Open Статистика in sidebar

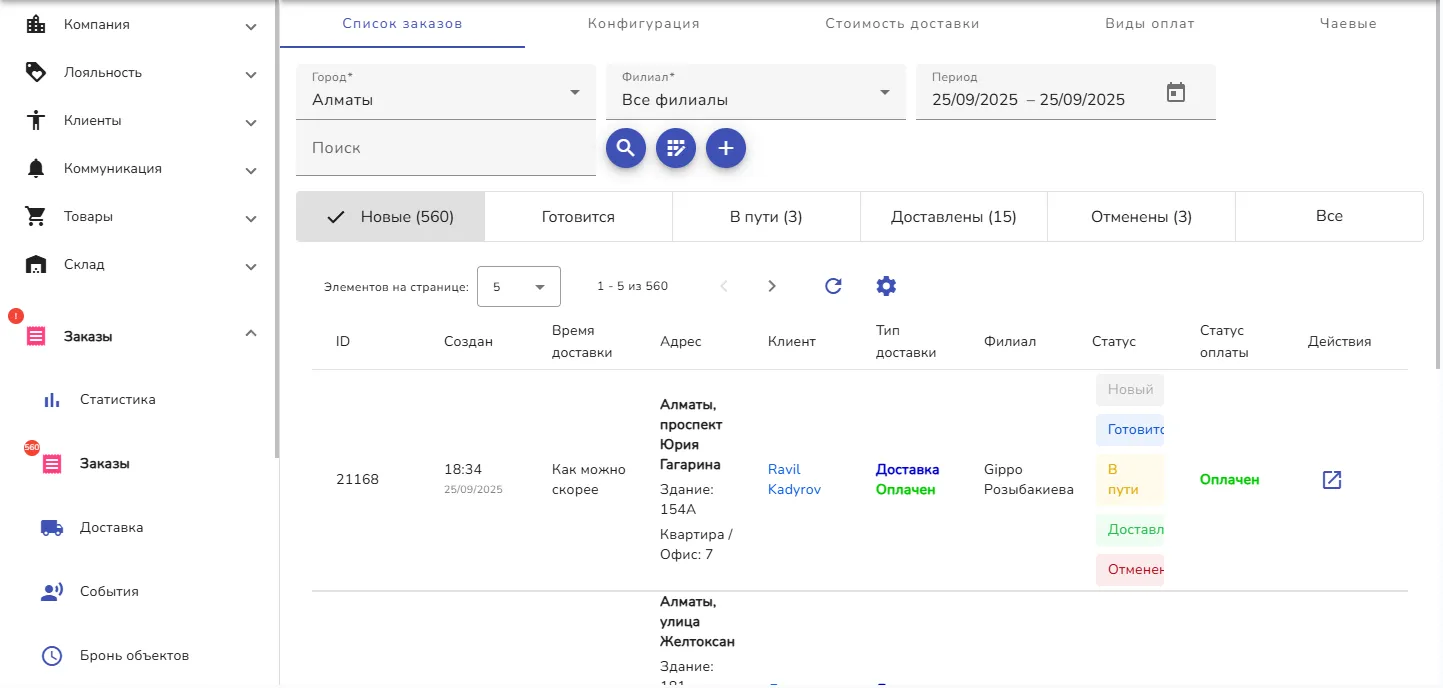click(x=117, y=400)
